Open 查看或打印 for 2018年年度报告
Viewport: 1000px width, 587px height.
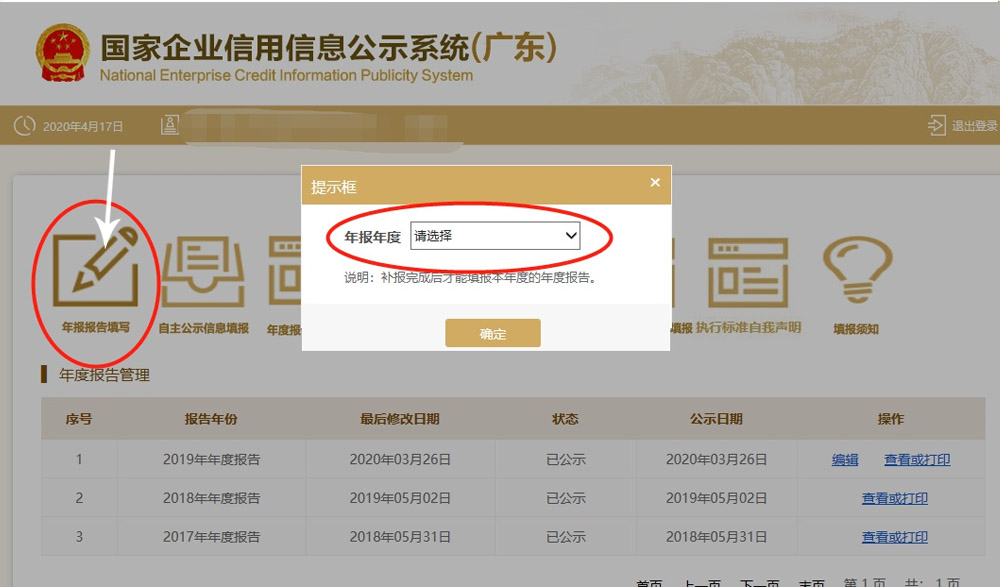click(895, 498)
